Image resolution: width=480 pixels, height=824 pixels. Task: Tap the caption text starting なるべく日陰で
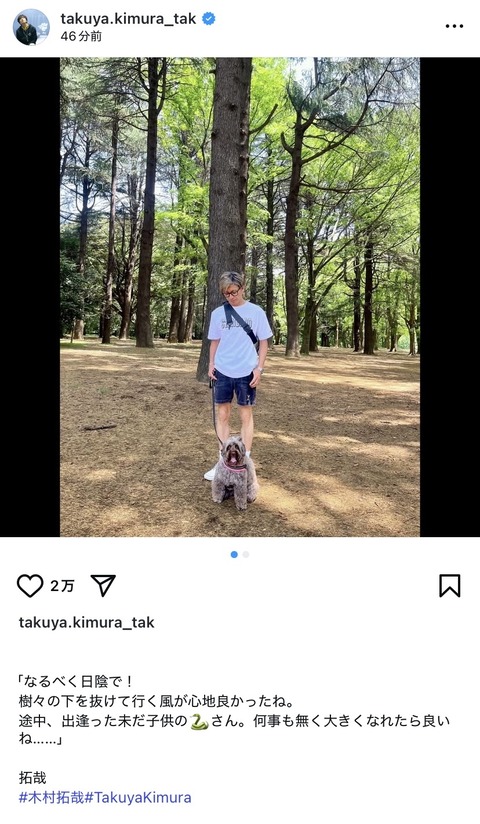point(234,710)
